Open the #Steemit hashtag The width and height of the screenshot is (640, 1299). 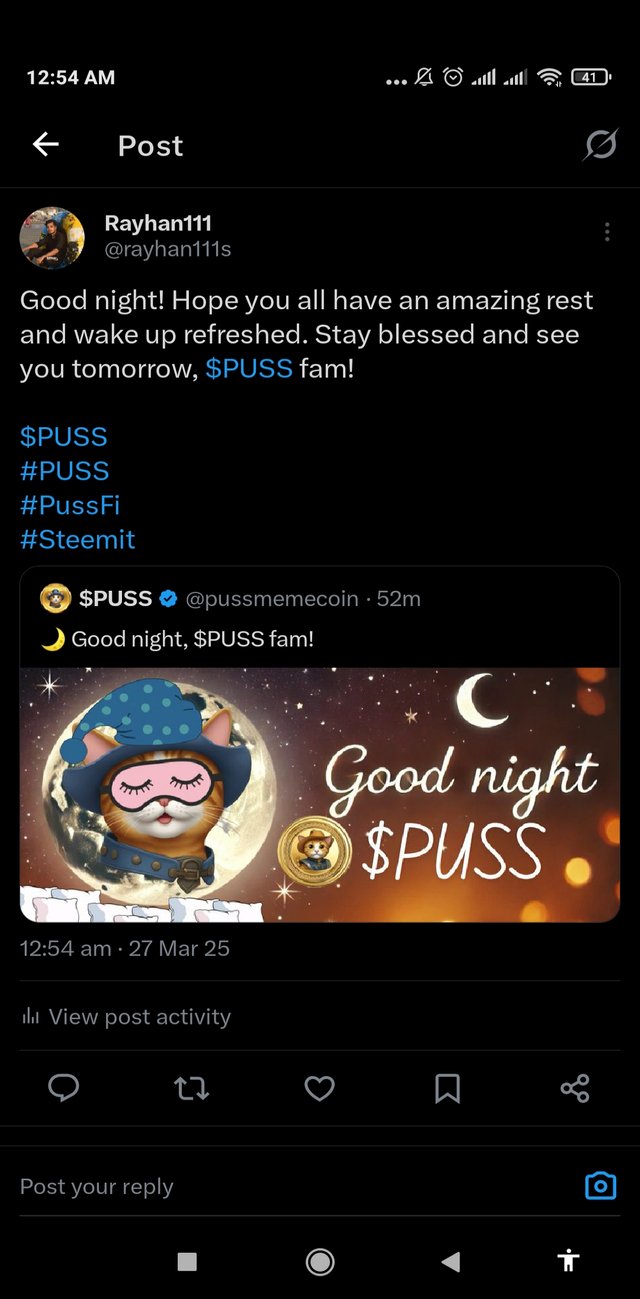tap(78, 540)
